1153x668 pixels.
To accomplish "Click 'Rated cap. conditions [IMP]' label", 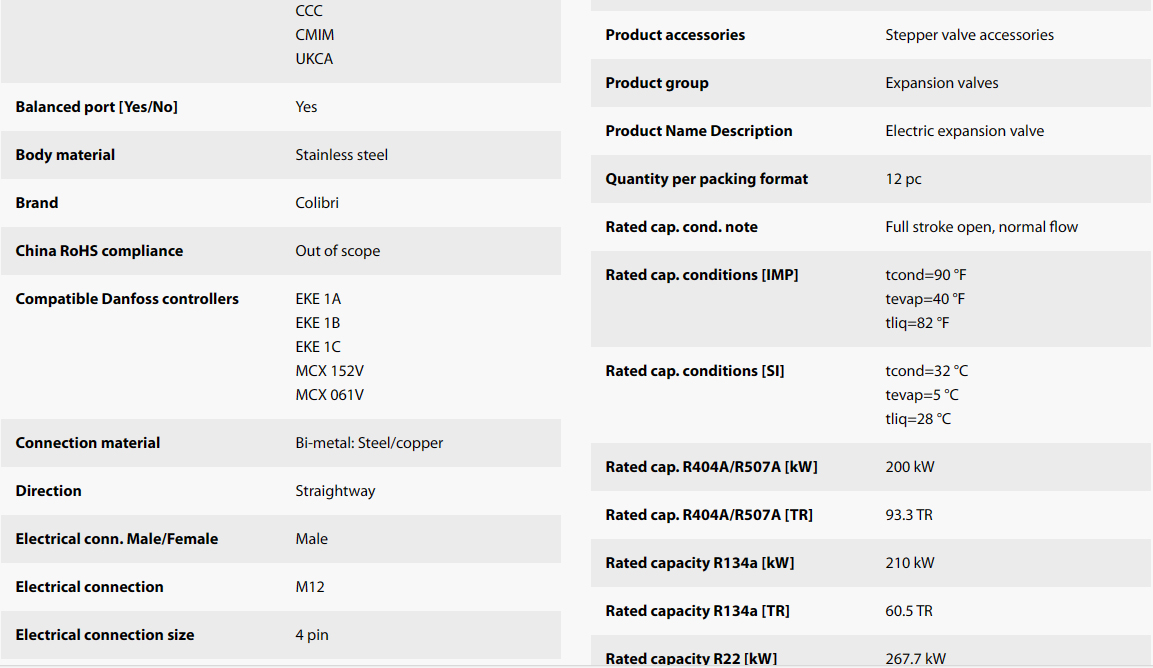I will (x=701, y=275).
